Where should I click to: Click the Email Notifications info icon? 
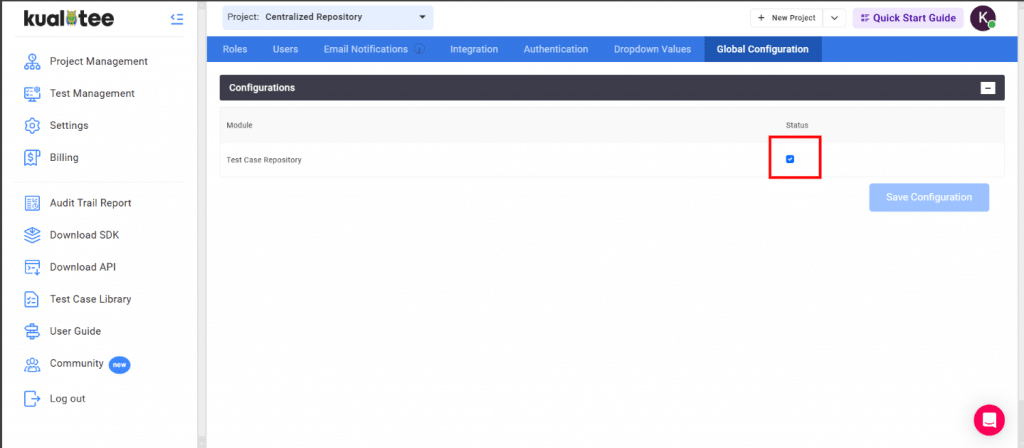click(419, 49)
